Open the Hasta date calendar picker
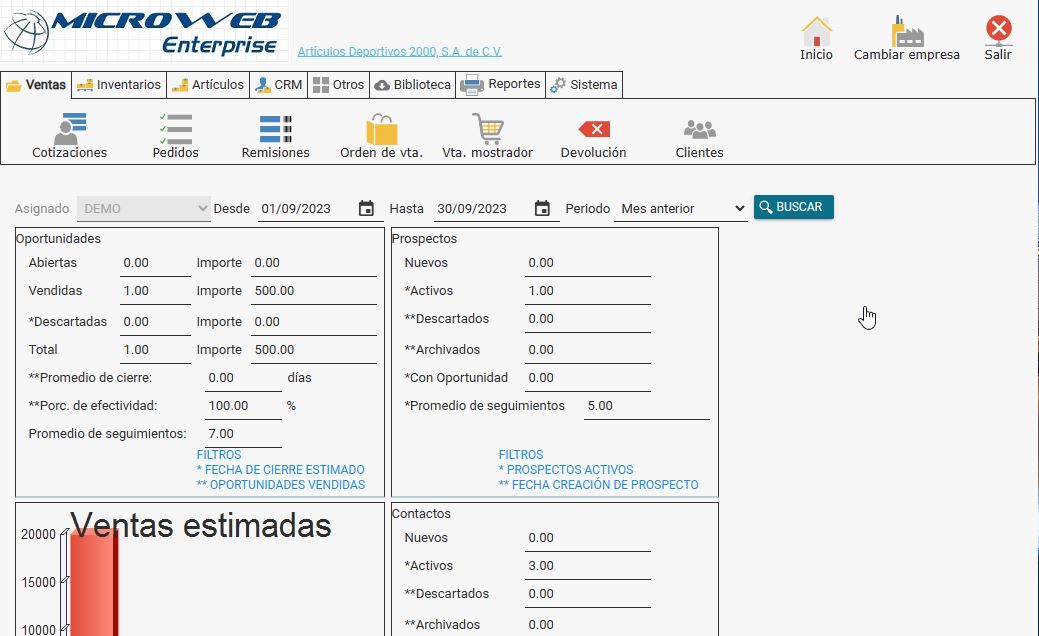 click(542, 208)
